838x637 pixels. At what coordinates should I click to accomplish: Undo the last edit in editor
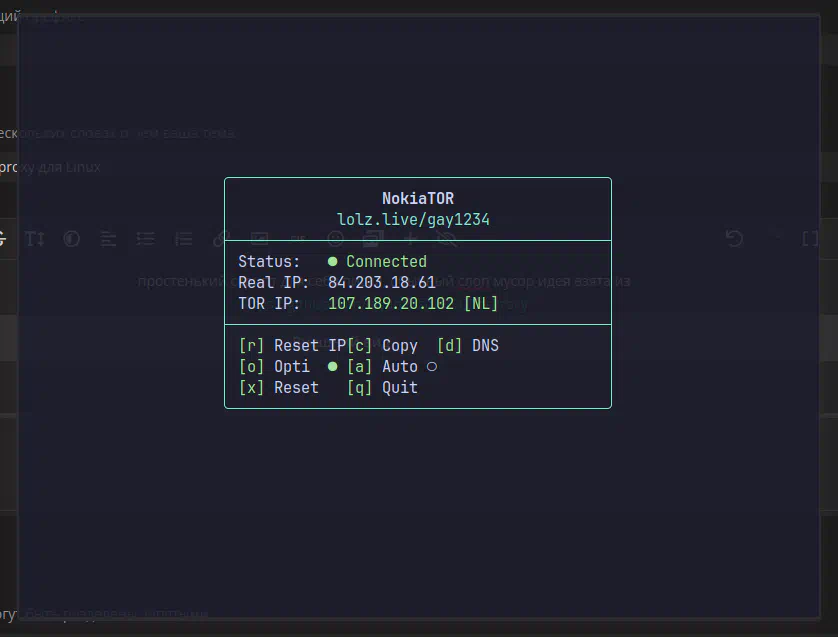point(734,238)
